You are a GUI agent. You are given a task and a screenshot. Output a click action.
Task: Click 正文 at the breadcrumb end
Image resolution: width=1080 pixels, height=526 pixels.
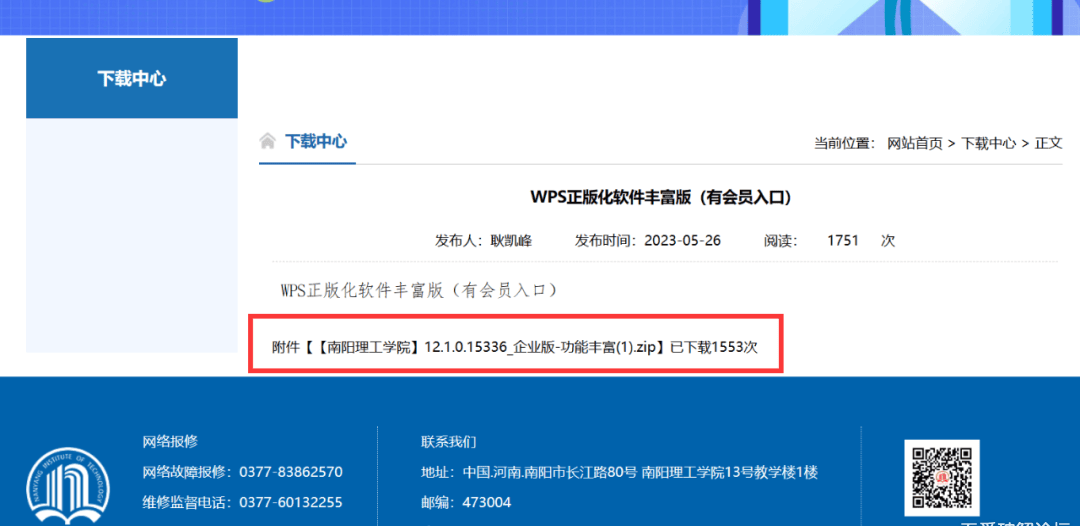1049,143
